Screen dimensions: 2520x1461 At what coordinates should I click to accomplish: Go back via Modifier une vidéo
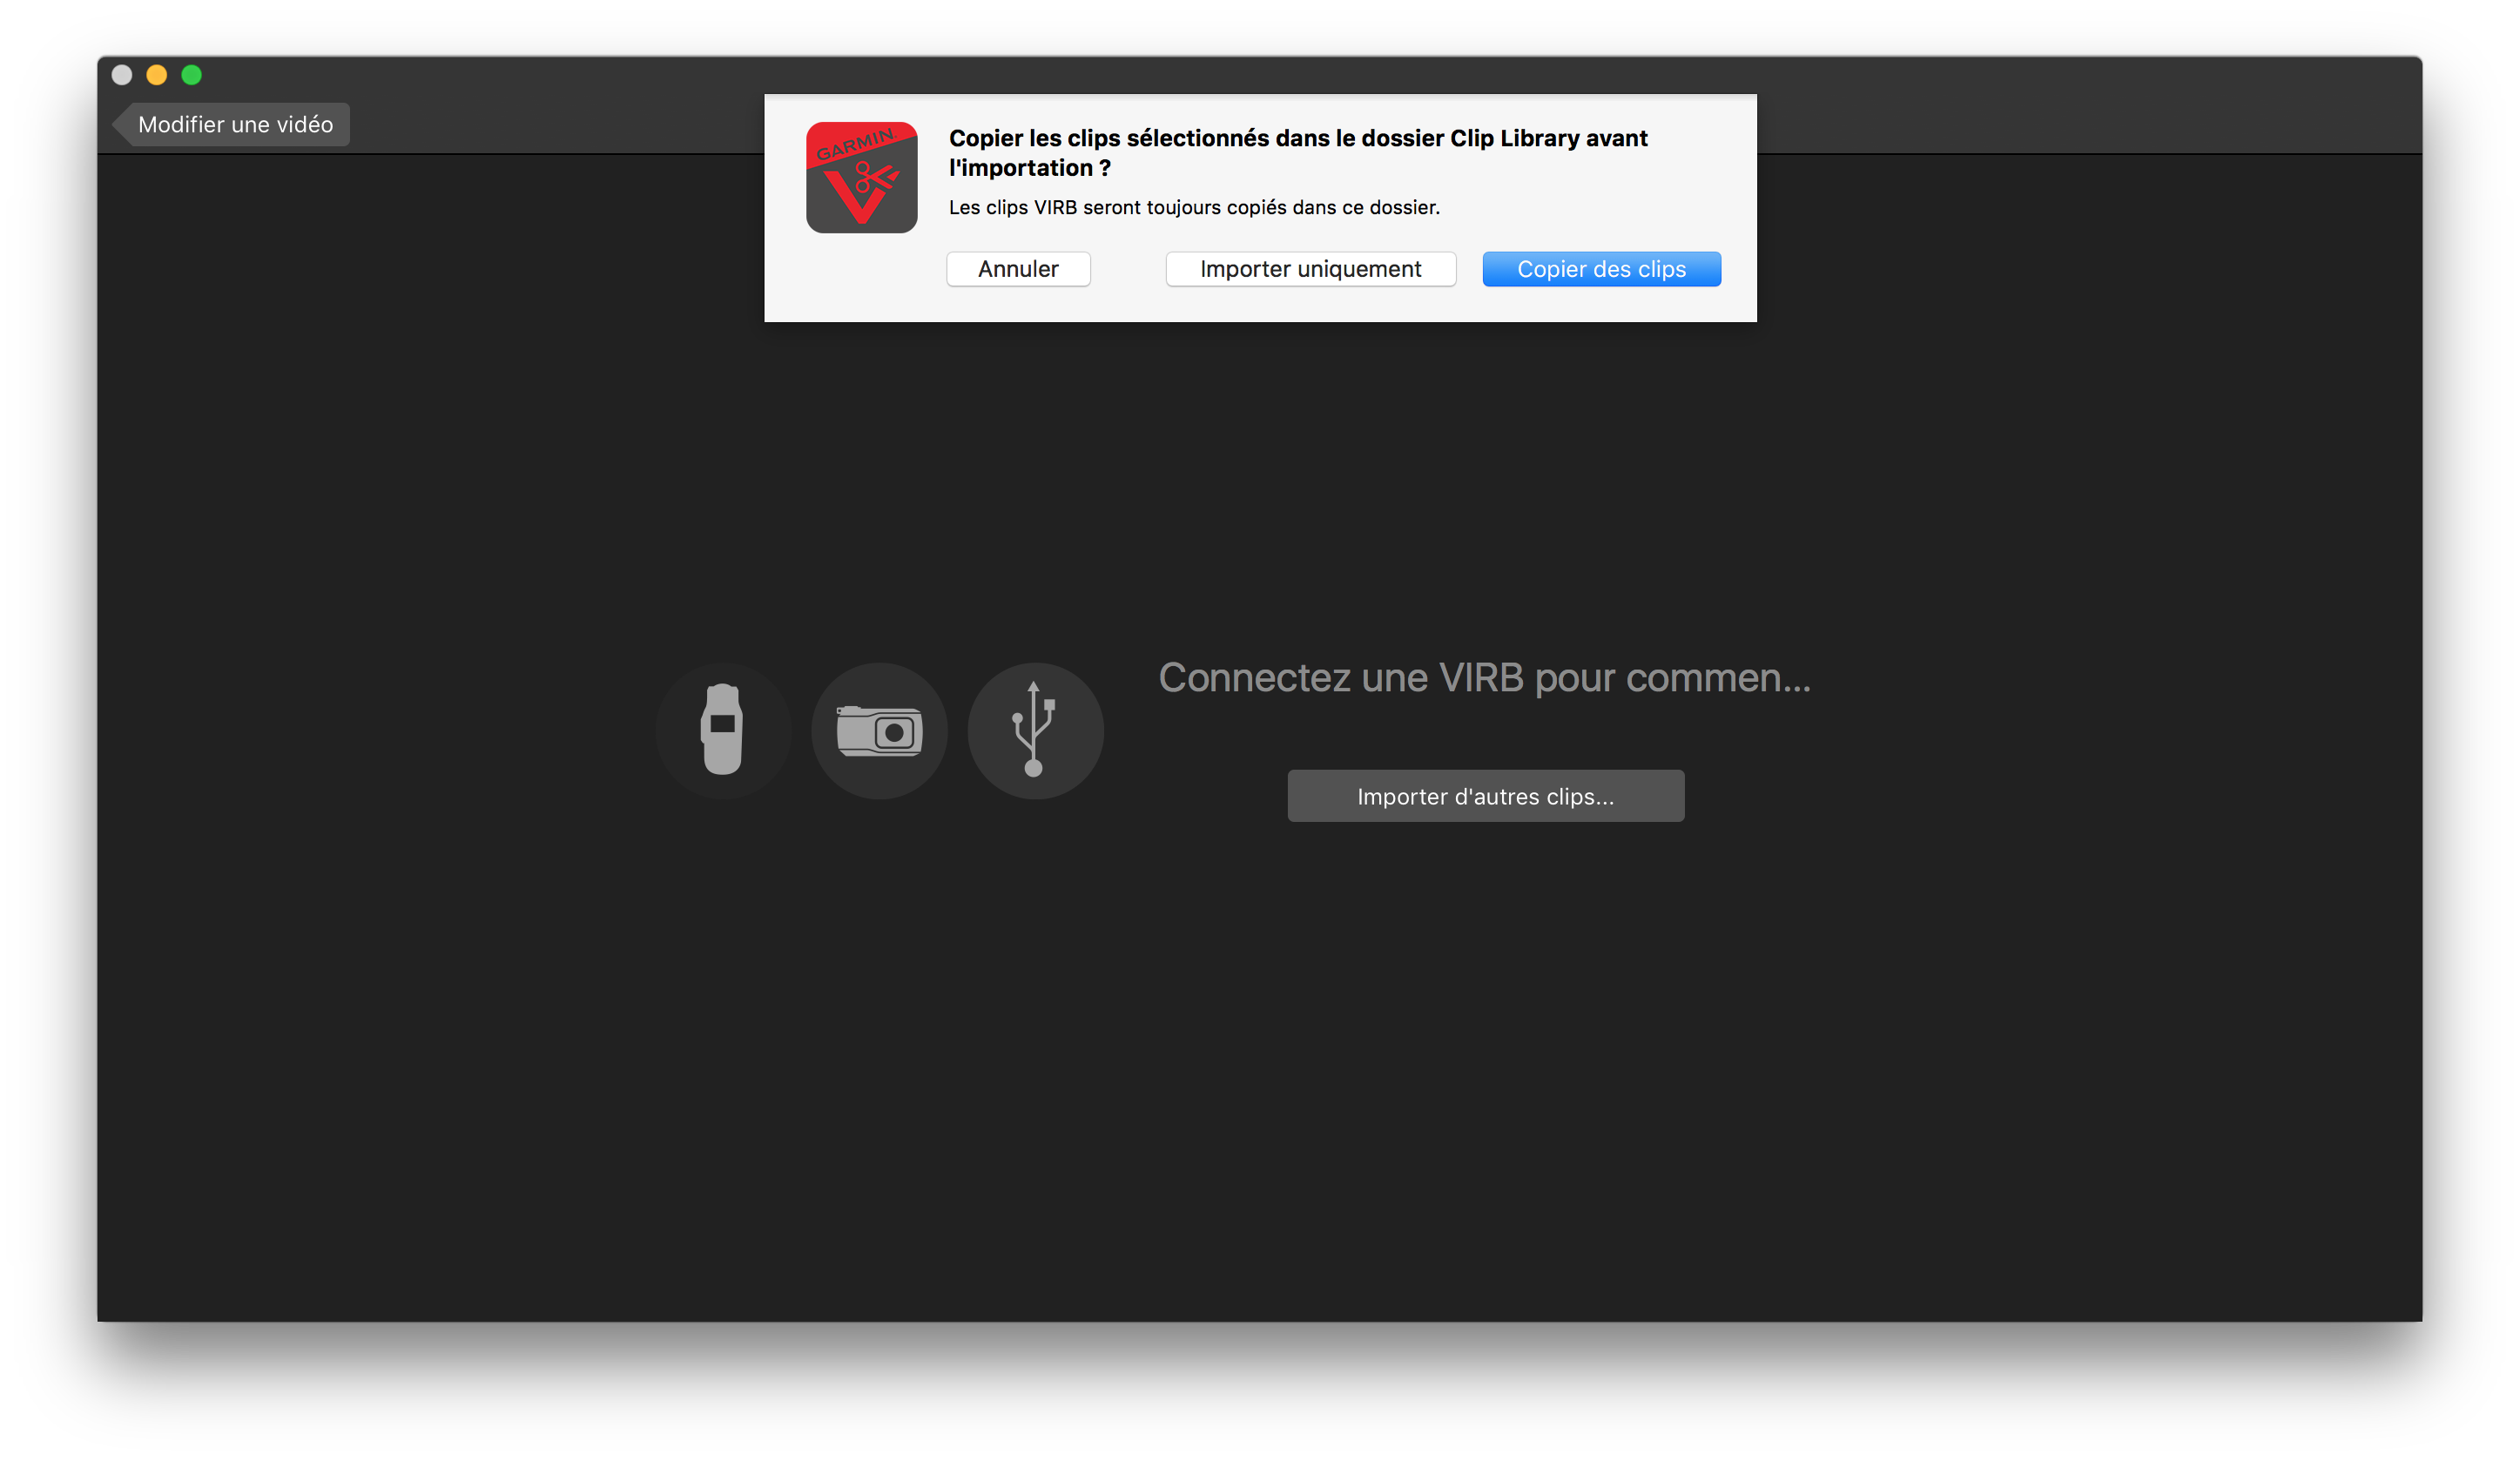coord(231,124)
